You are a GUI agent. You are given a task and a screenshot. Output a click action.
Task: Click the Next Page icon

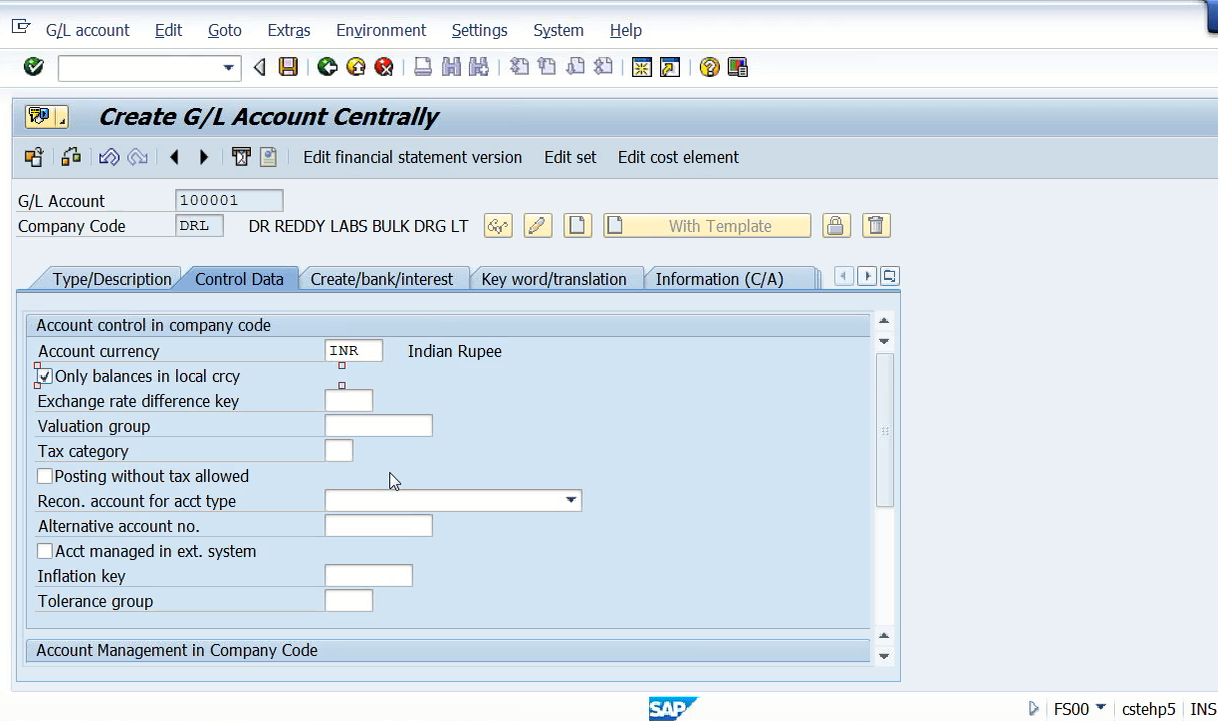coord(575,67)
